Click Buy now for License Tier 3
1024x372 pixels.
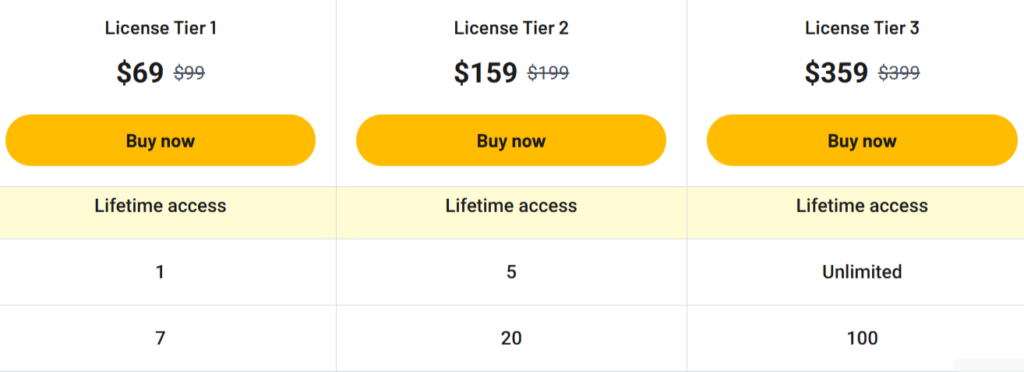[x=862, y=140]
